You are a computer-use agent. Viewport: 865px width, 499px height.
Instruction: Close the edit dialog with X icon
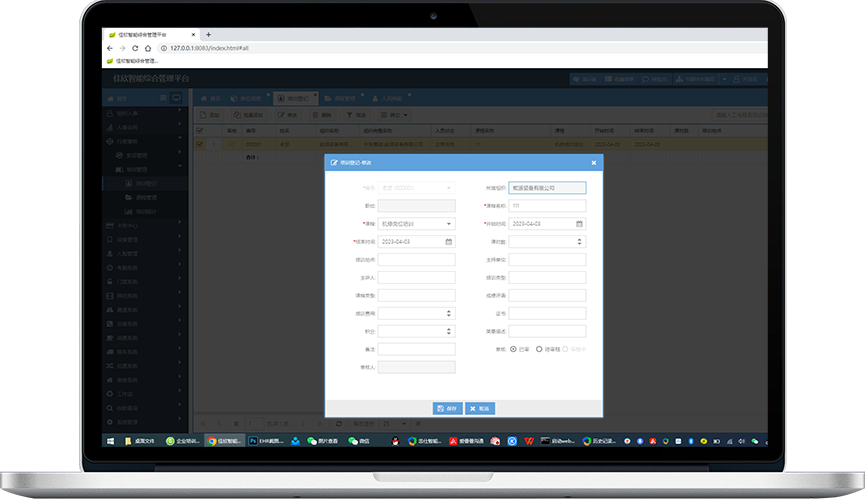[593, 162]
